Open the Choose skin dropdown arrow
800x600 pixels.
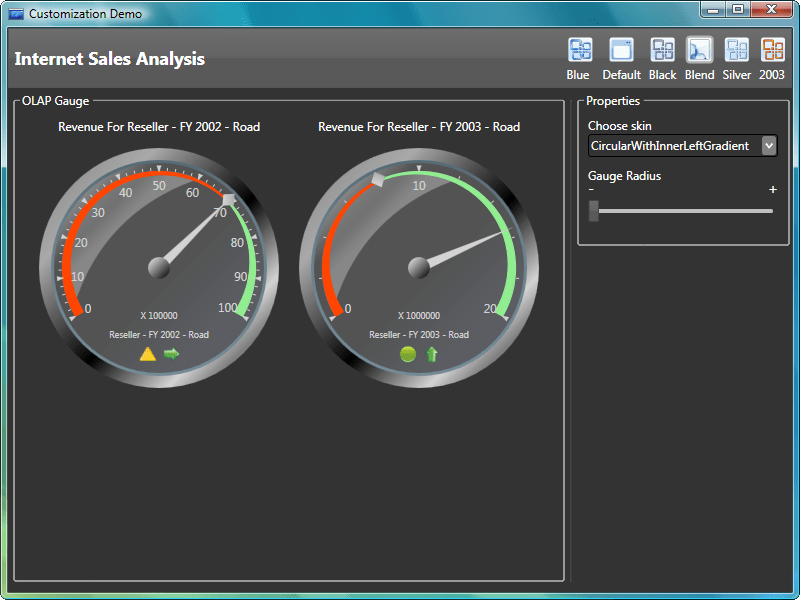pos(768,146)
